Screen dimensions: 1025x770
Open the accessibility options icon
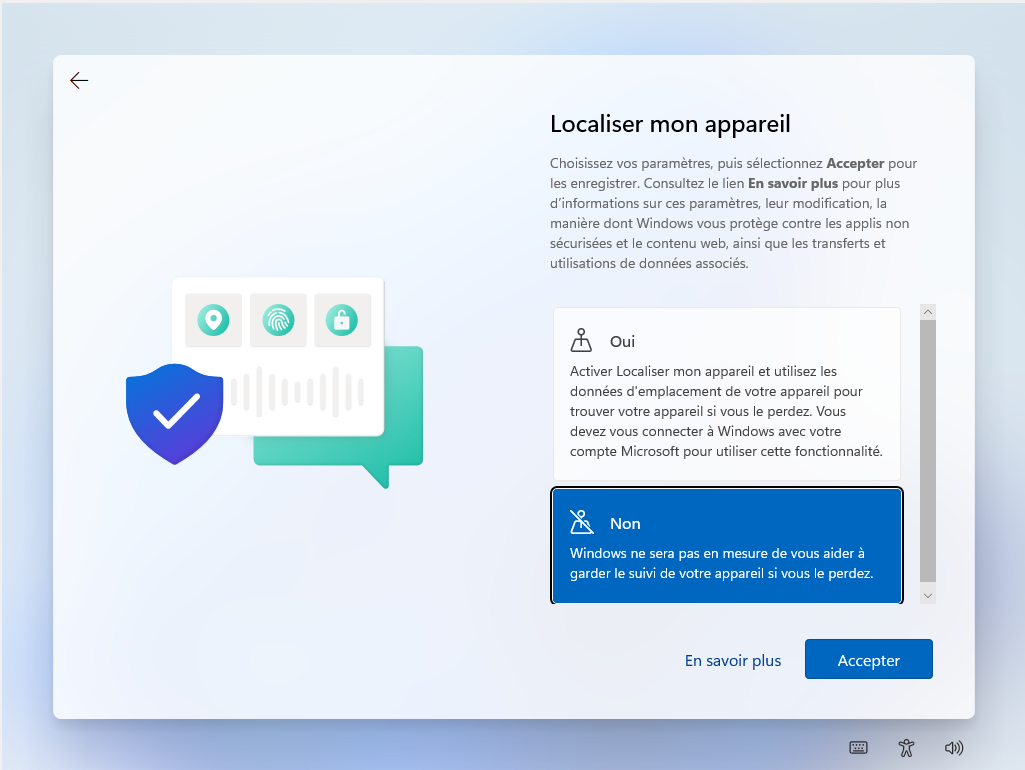906,747
